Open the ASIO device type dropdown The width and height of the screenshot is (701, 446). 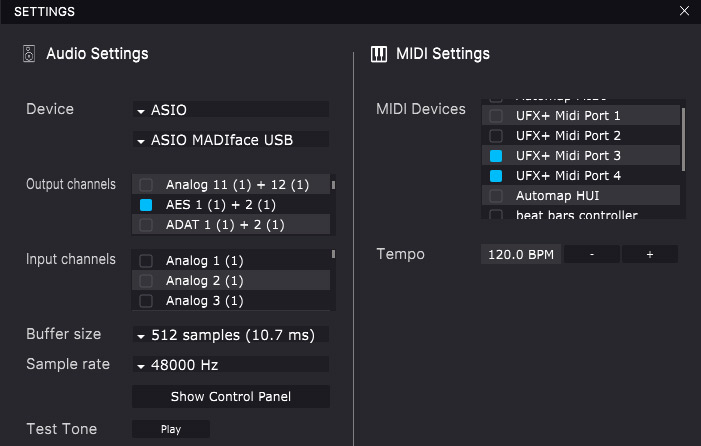pos(230,110)
